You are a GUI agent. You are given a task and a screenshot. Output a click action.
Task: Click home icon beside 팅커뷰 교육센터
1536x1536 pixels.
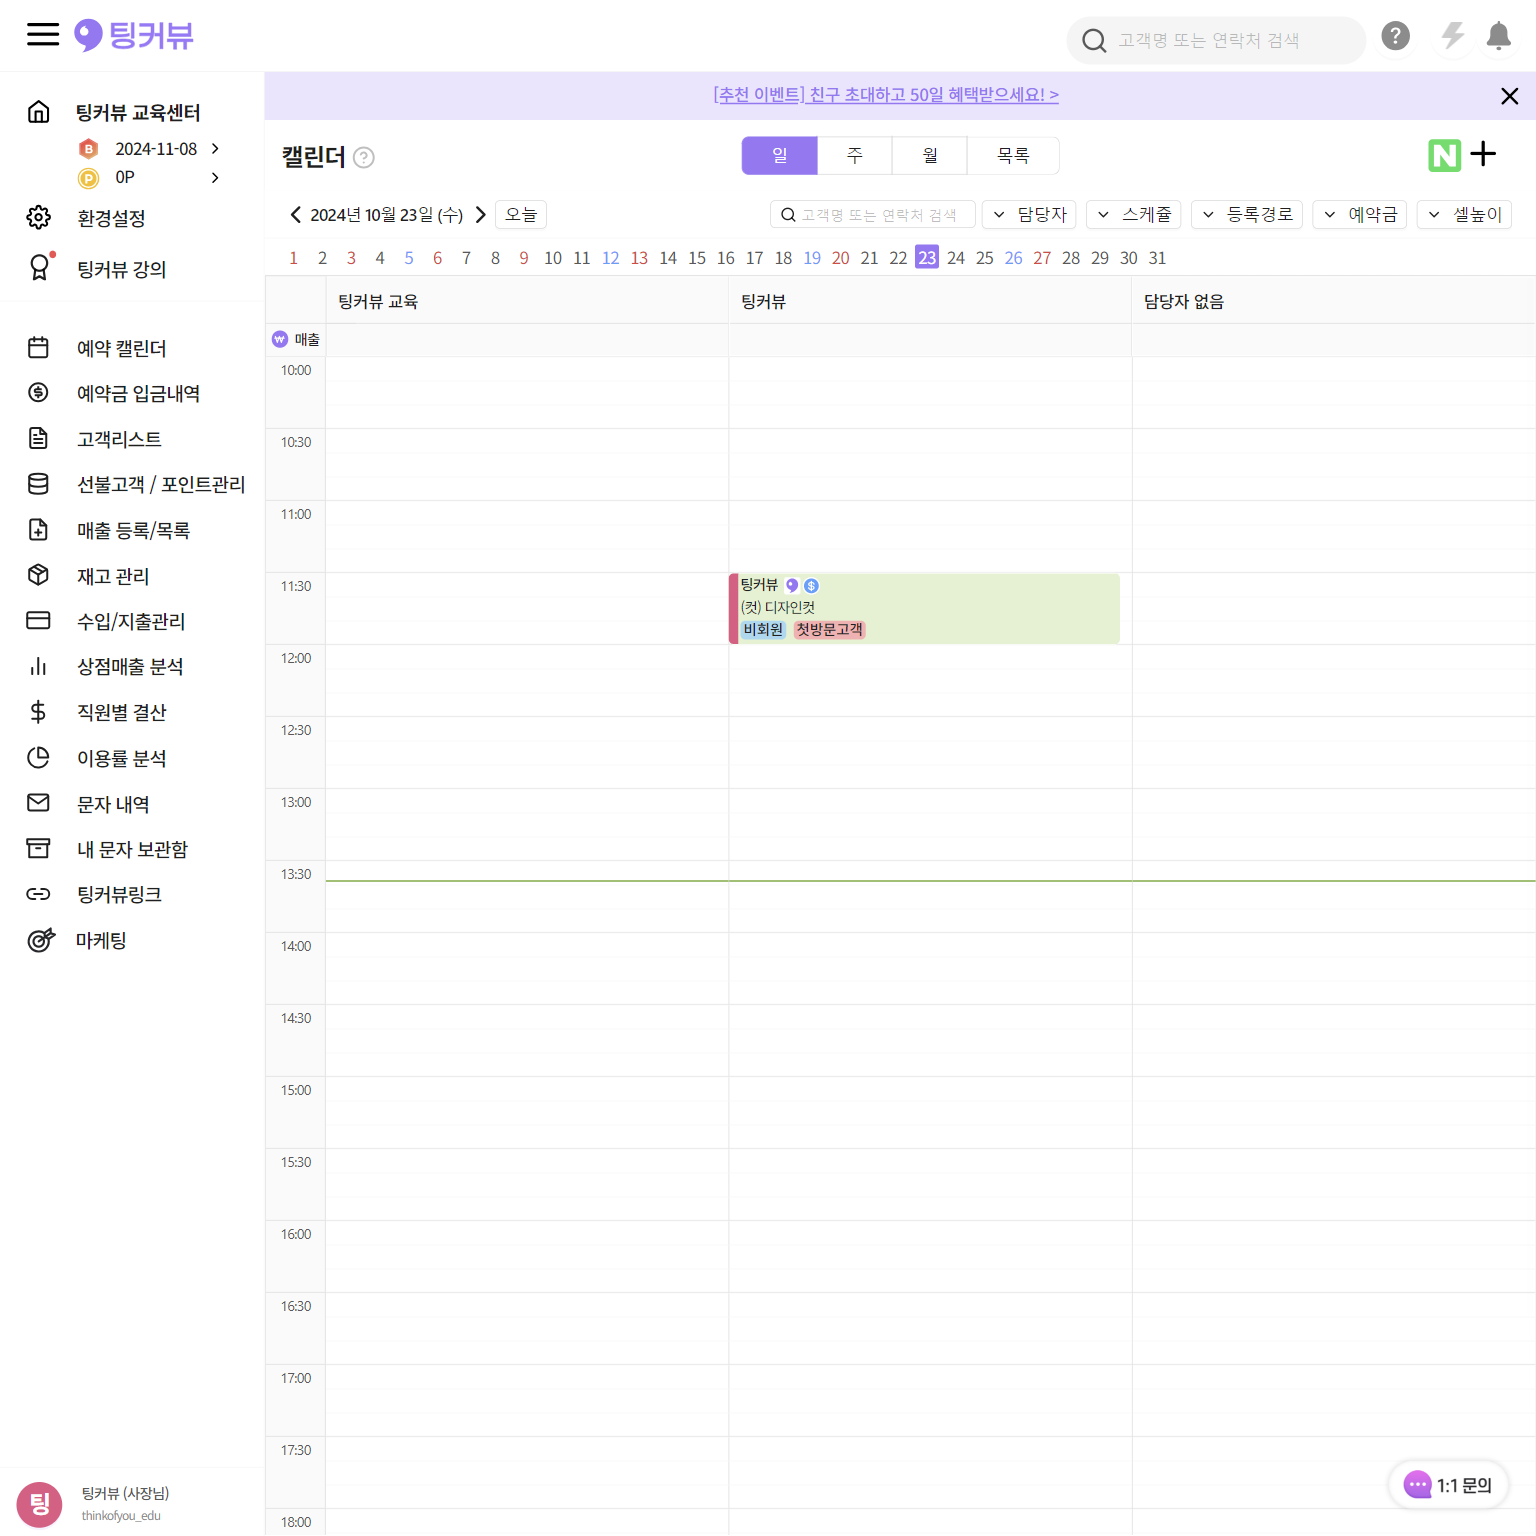click(x=39, y=112)
